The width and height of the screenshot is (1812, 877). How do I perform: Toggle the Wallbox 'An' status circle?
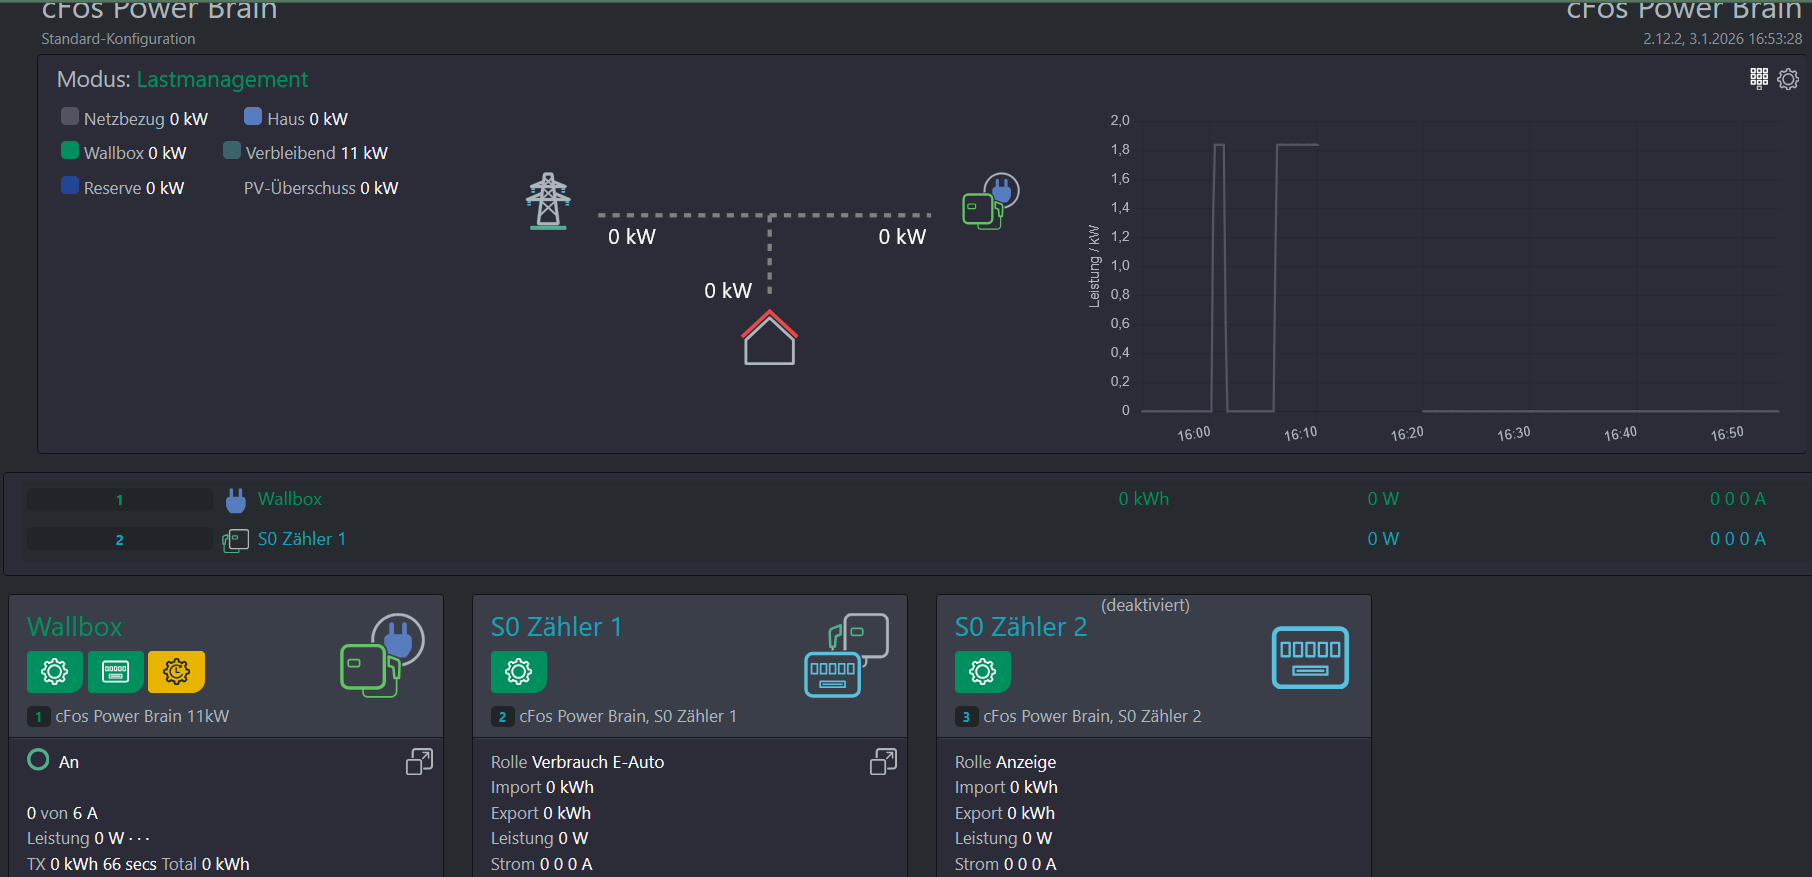tap(38, 760)
